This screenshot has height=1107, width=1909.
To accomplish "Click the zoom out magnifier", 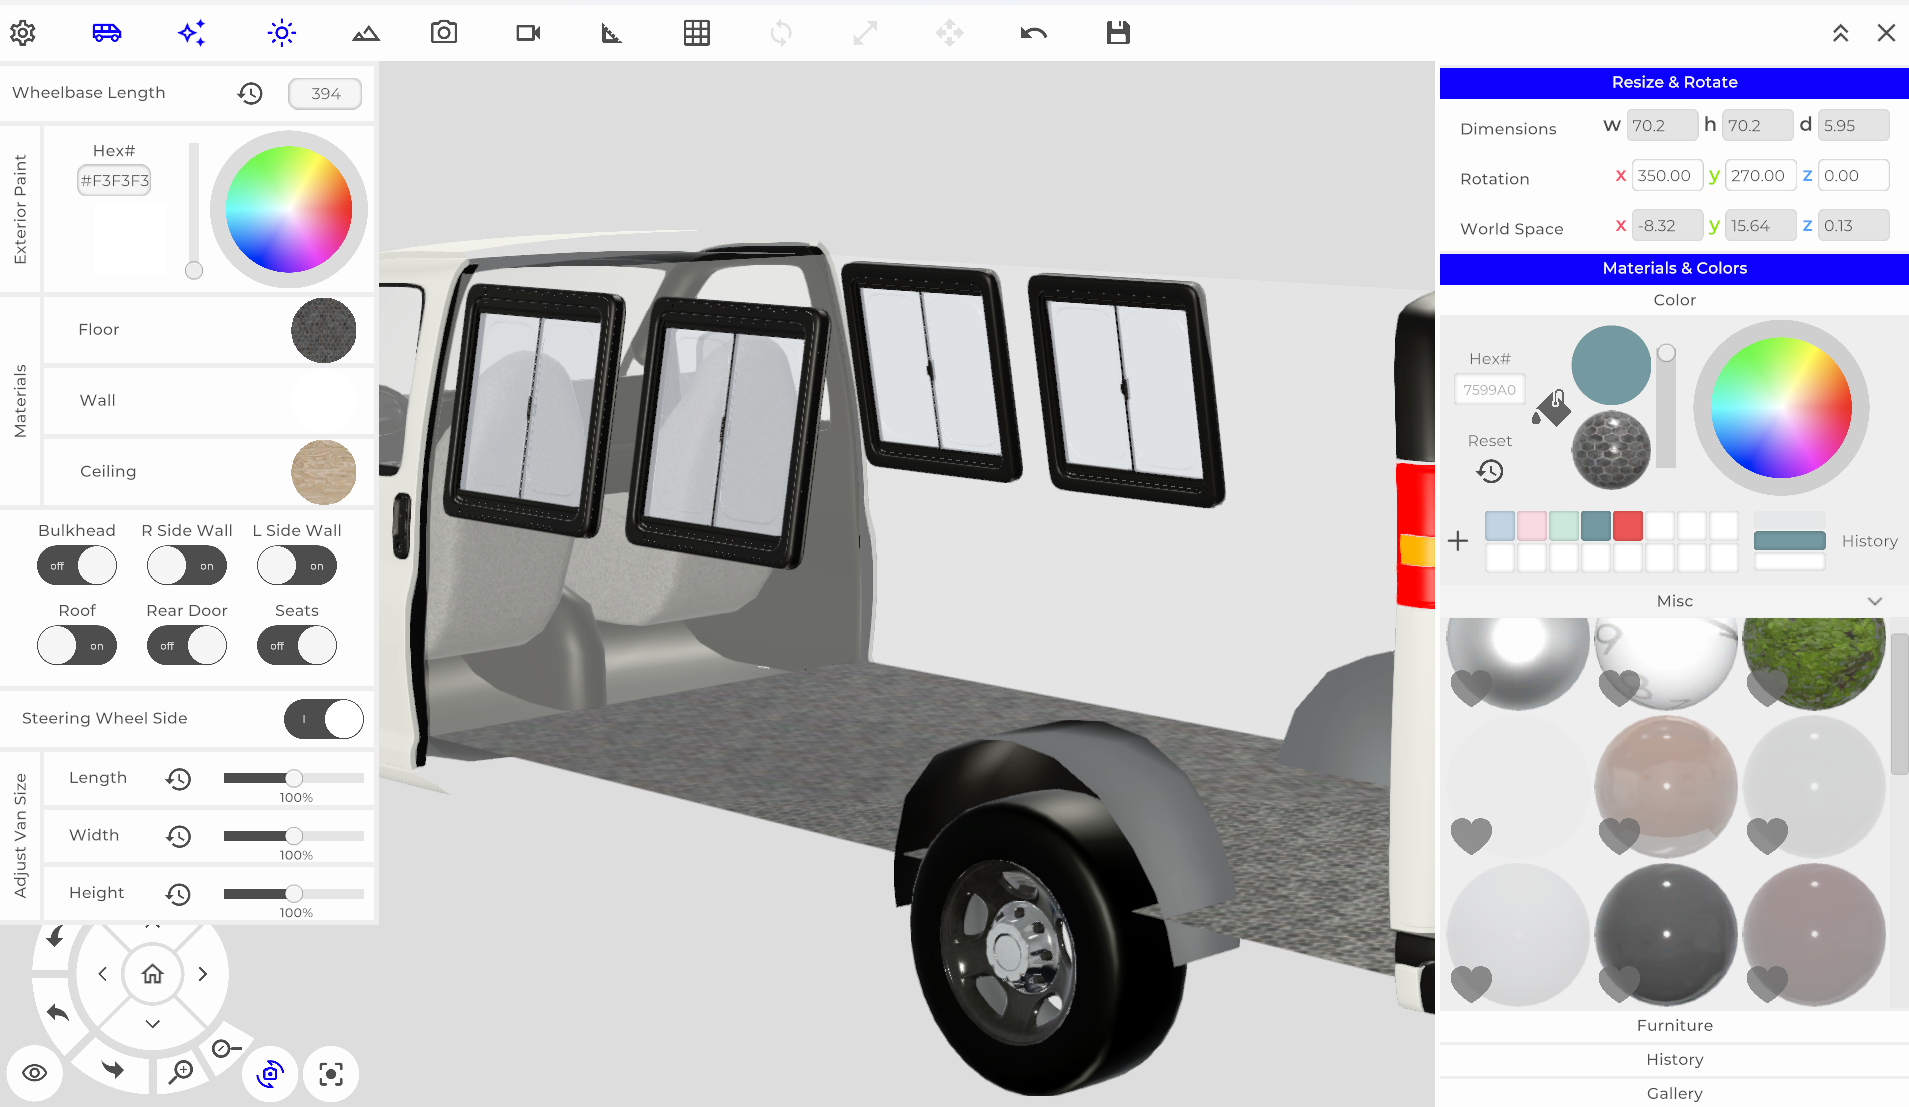I will pyautogui.click(x=227, y=1048).
